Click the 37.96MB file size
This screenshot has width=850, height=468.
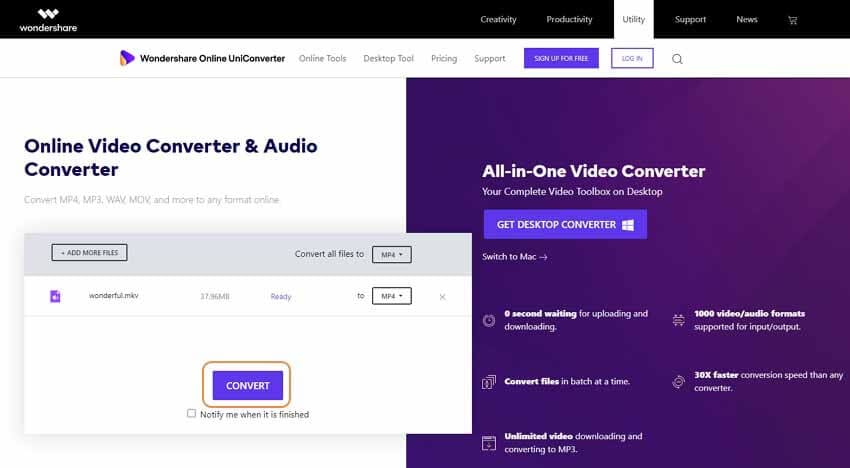[215, 297]
